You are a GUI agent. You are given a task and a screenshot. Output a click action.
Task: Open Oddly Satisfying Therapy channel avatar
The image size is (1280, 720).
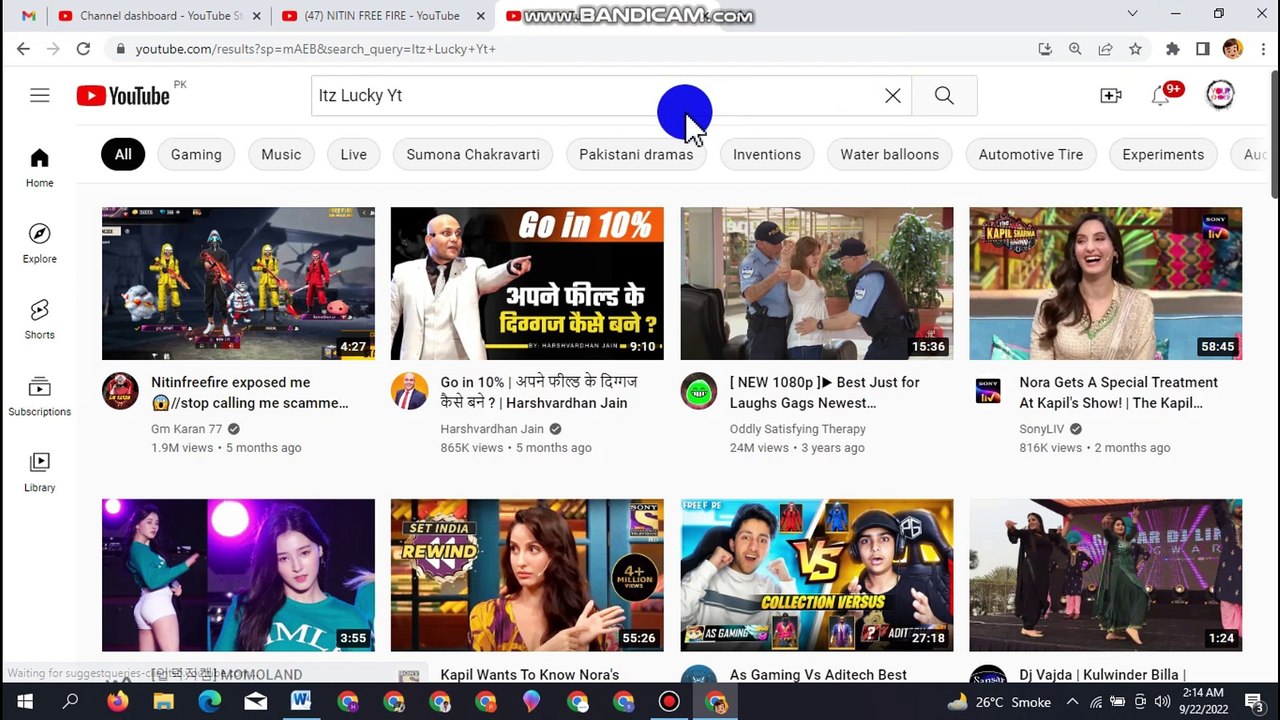[x=699, y=391]
